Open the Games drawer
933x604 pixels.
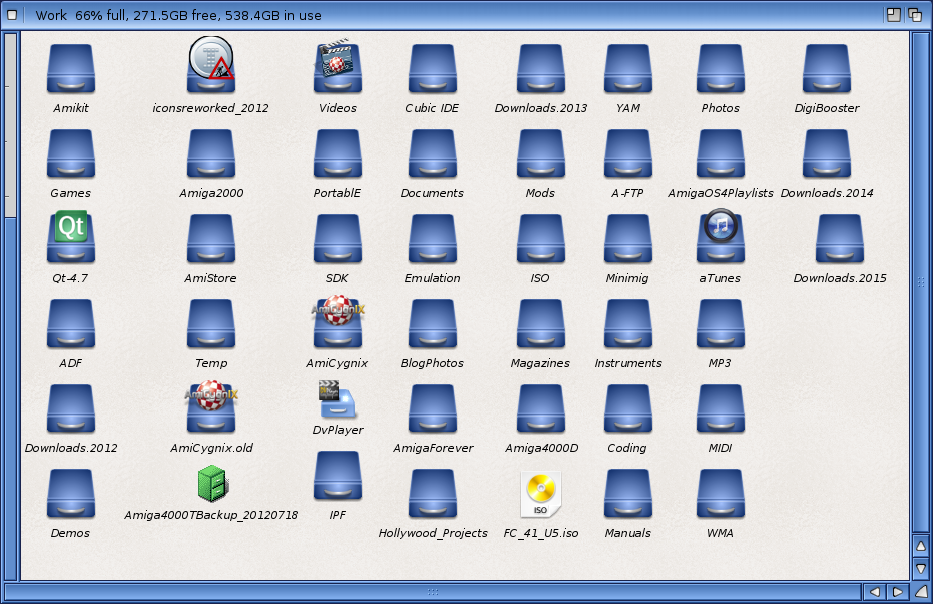71,154
